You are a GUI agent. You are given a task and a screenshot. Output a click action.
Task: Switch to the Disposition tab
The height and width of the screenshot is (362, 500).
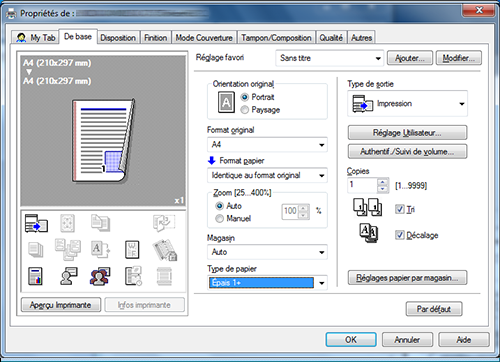118,38
